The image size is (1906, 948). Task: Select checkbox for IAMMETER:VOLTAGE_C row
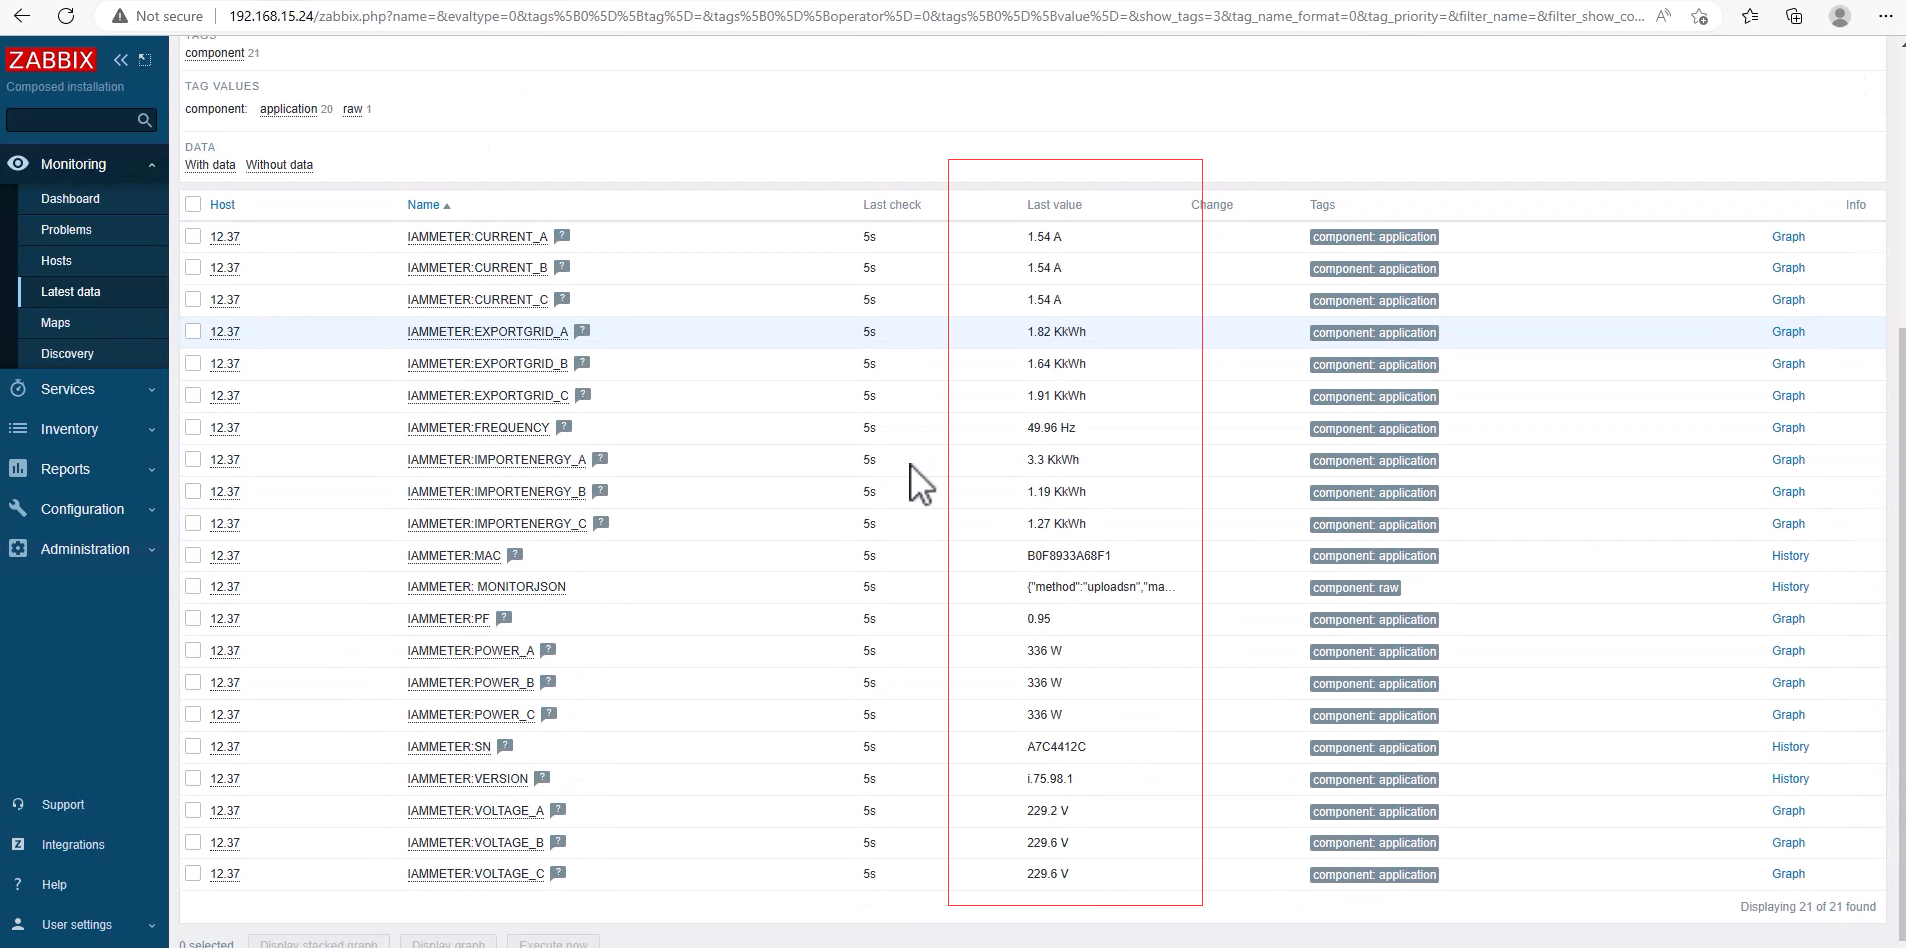pyautogui.click(x=193, y=873)
